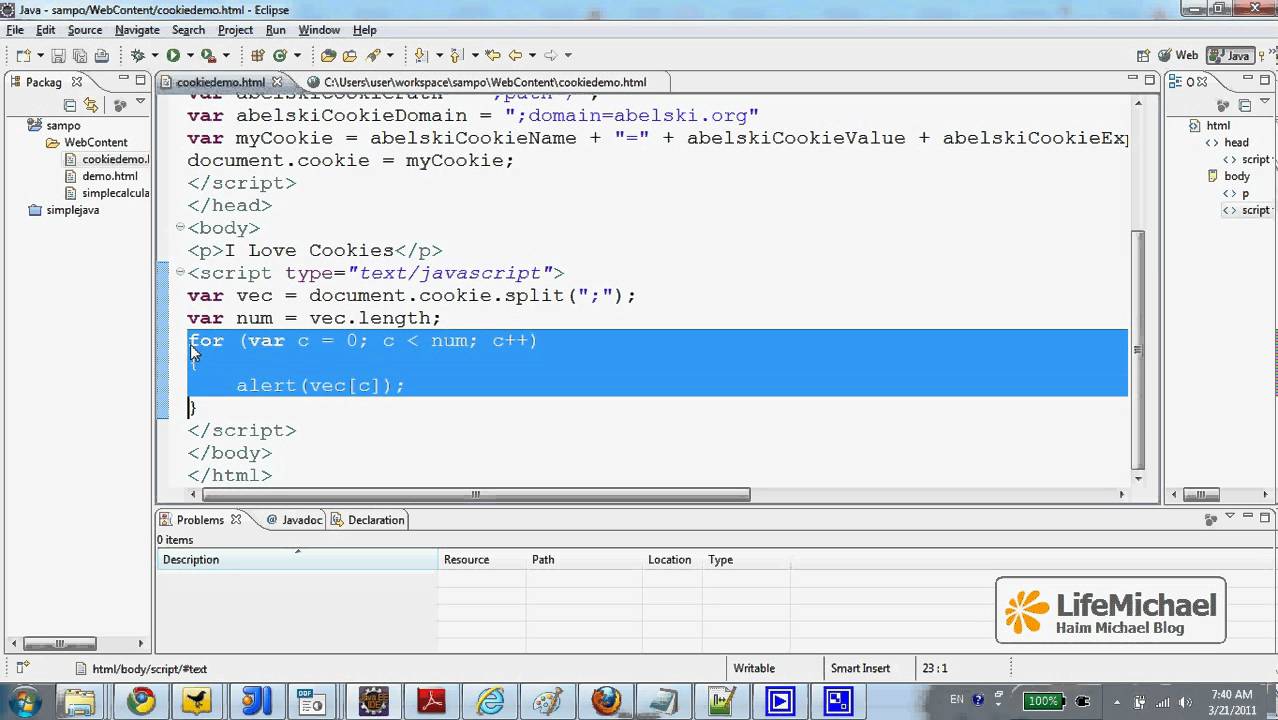Click the Save icon in toolbar
Viewport: 1278px width, 720px height.
coord(58,56)
